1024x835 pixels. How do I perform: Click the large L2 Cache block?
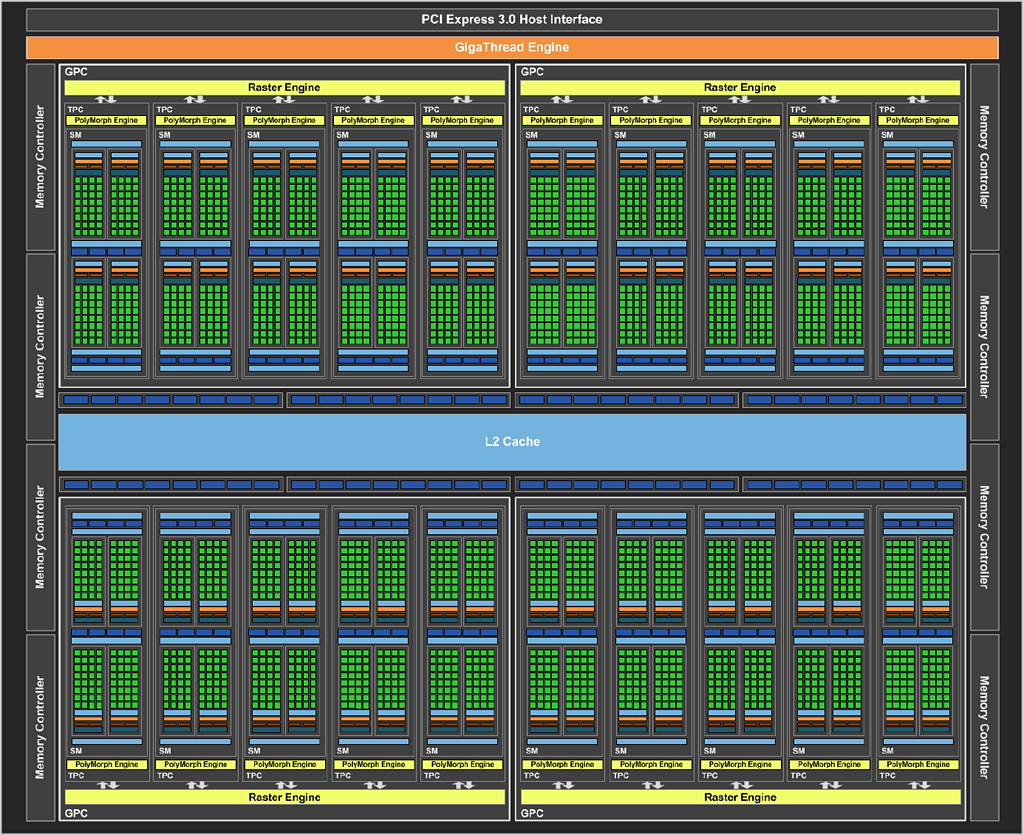(x=512, y=441)
